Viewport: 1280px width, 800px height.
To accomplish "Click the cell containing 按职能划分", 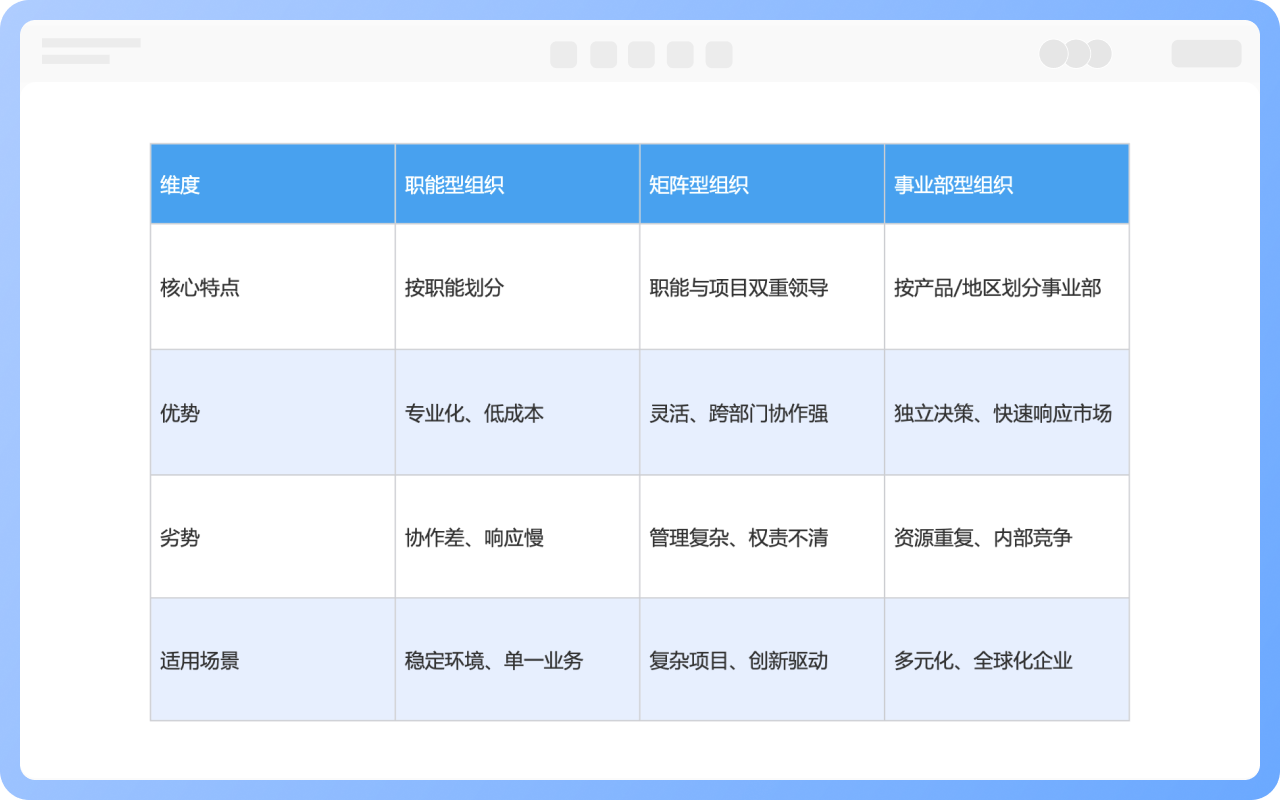I will click(517, 287).
